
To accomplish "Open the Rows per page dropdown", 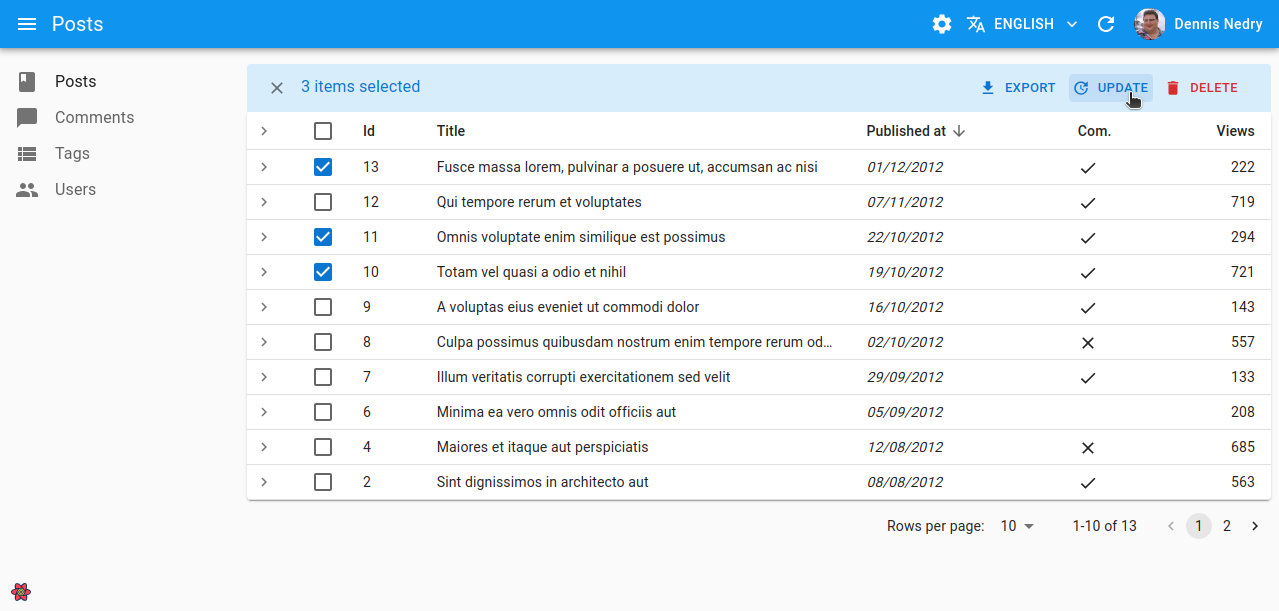I will pyautogui.click(x=1017, y=526).
